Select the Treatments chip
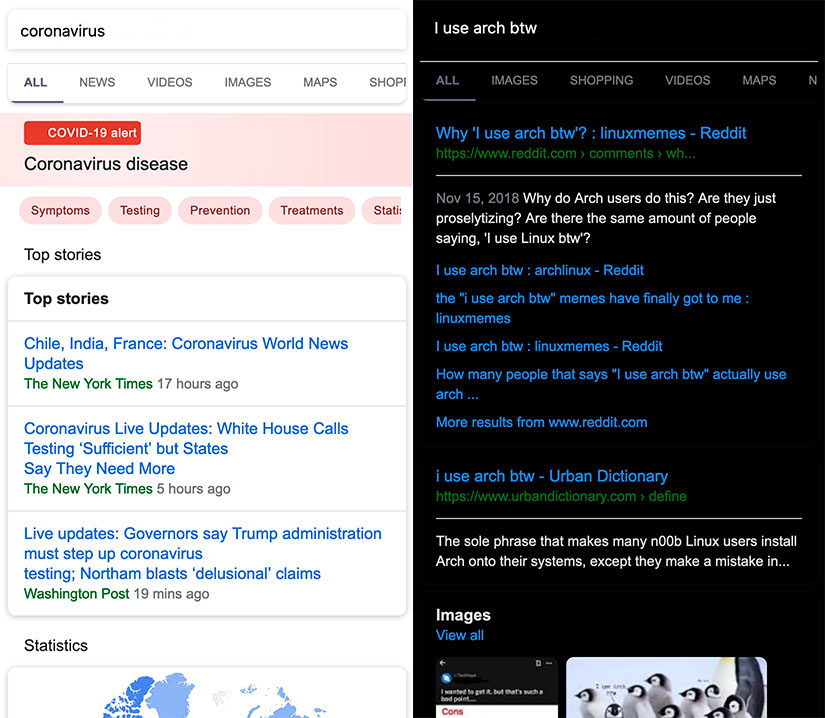The image size is (825, 718). click(x=311, y=210)
